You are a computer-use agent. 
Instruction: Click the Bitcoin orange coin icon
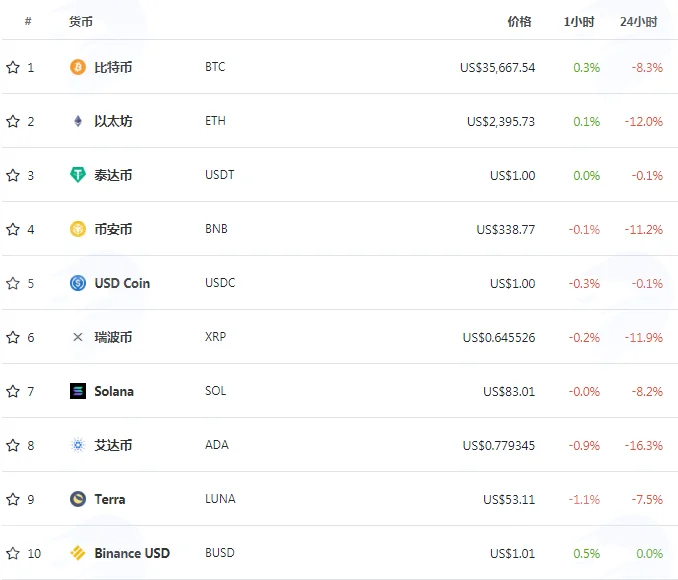click(x=78, y=67)
